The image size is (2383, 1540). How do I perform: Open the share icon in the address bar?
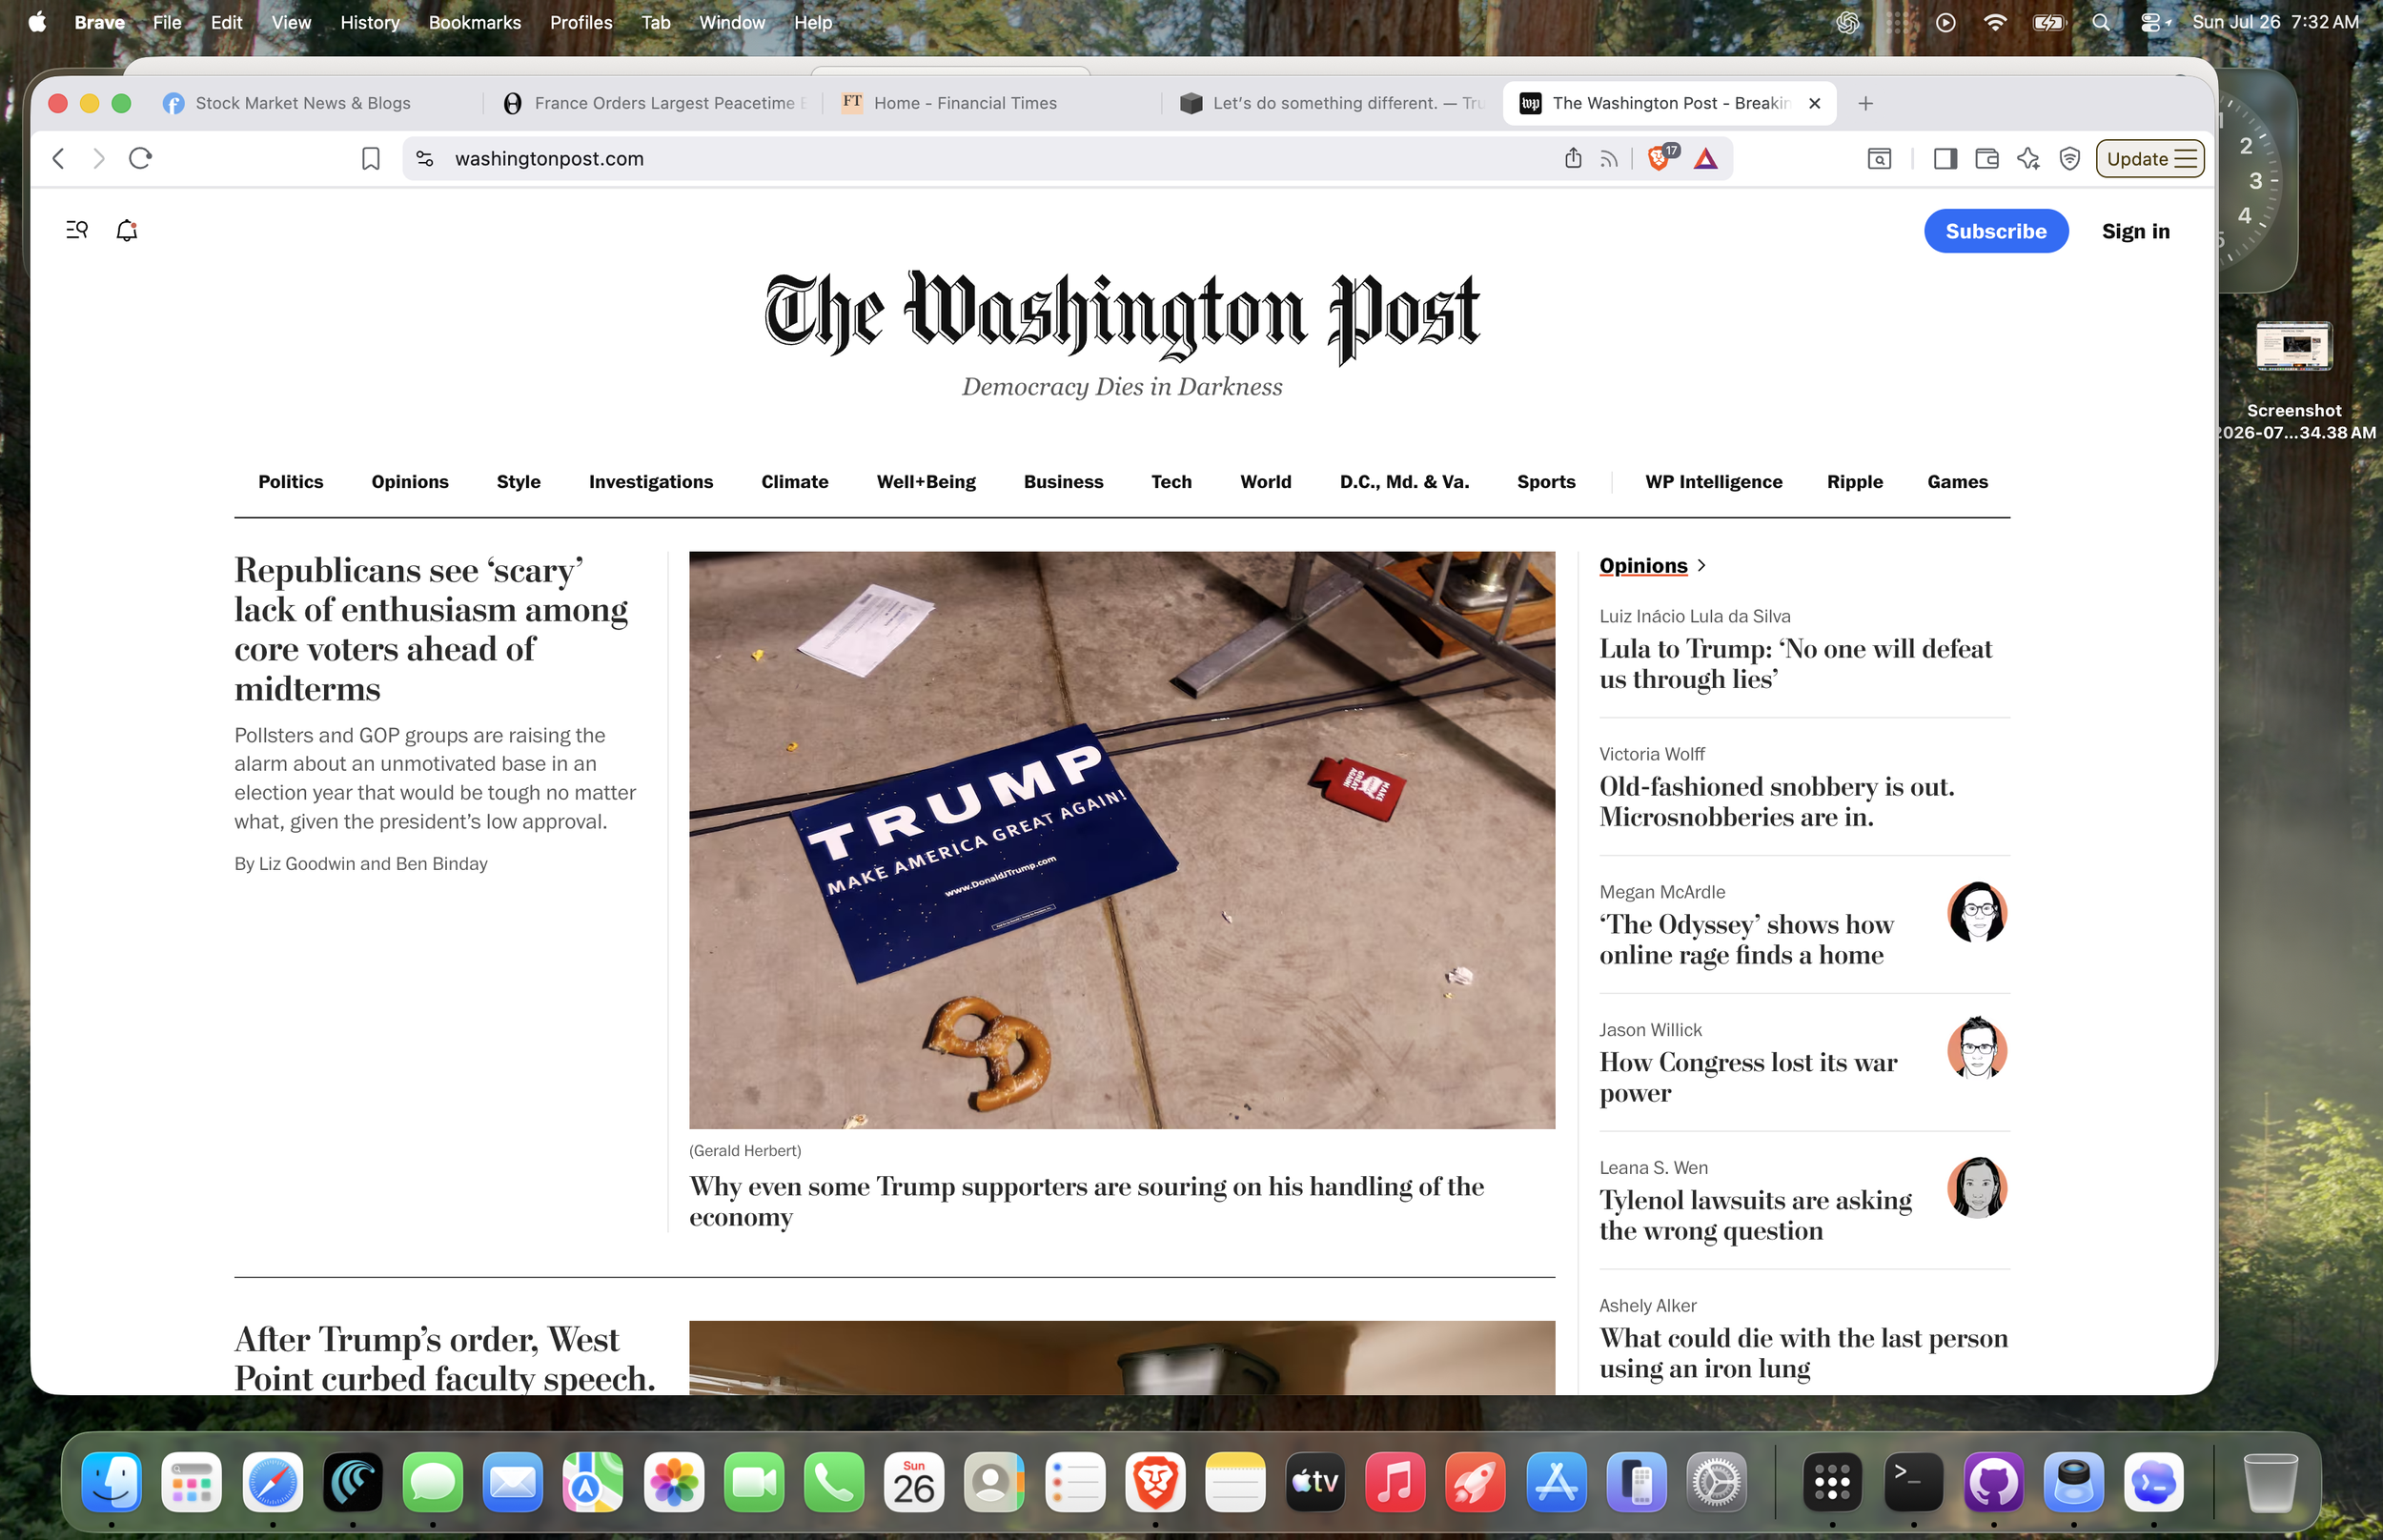[x=1573, y=158]
